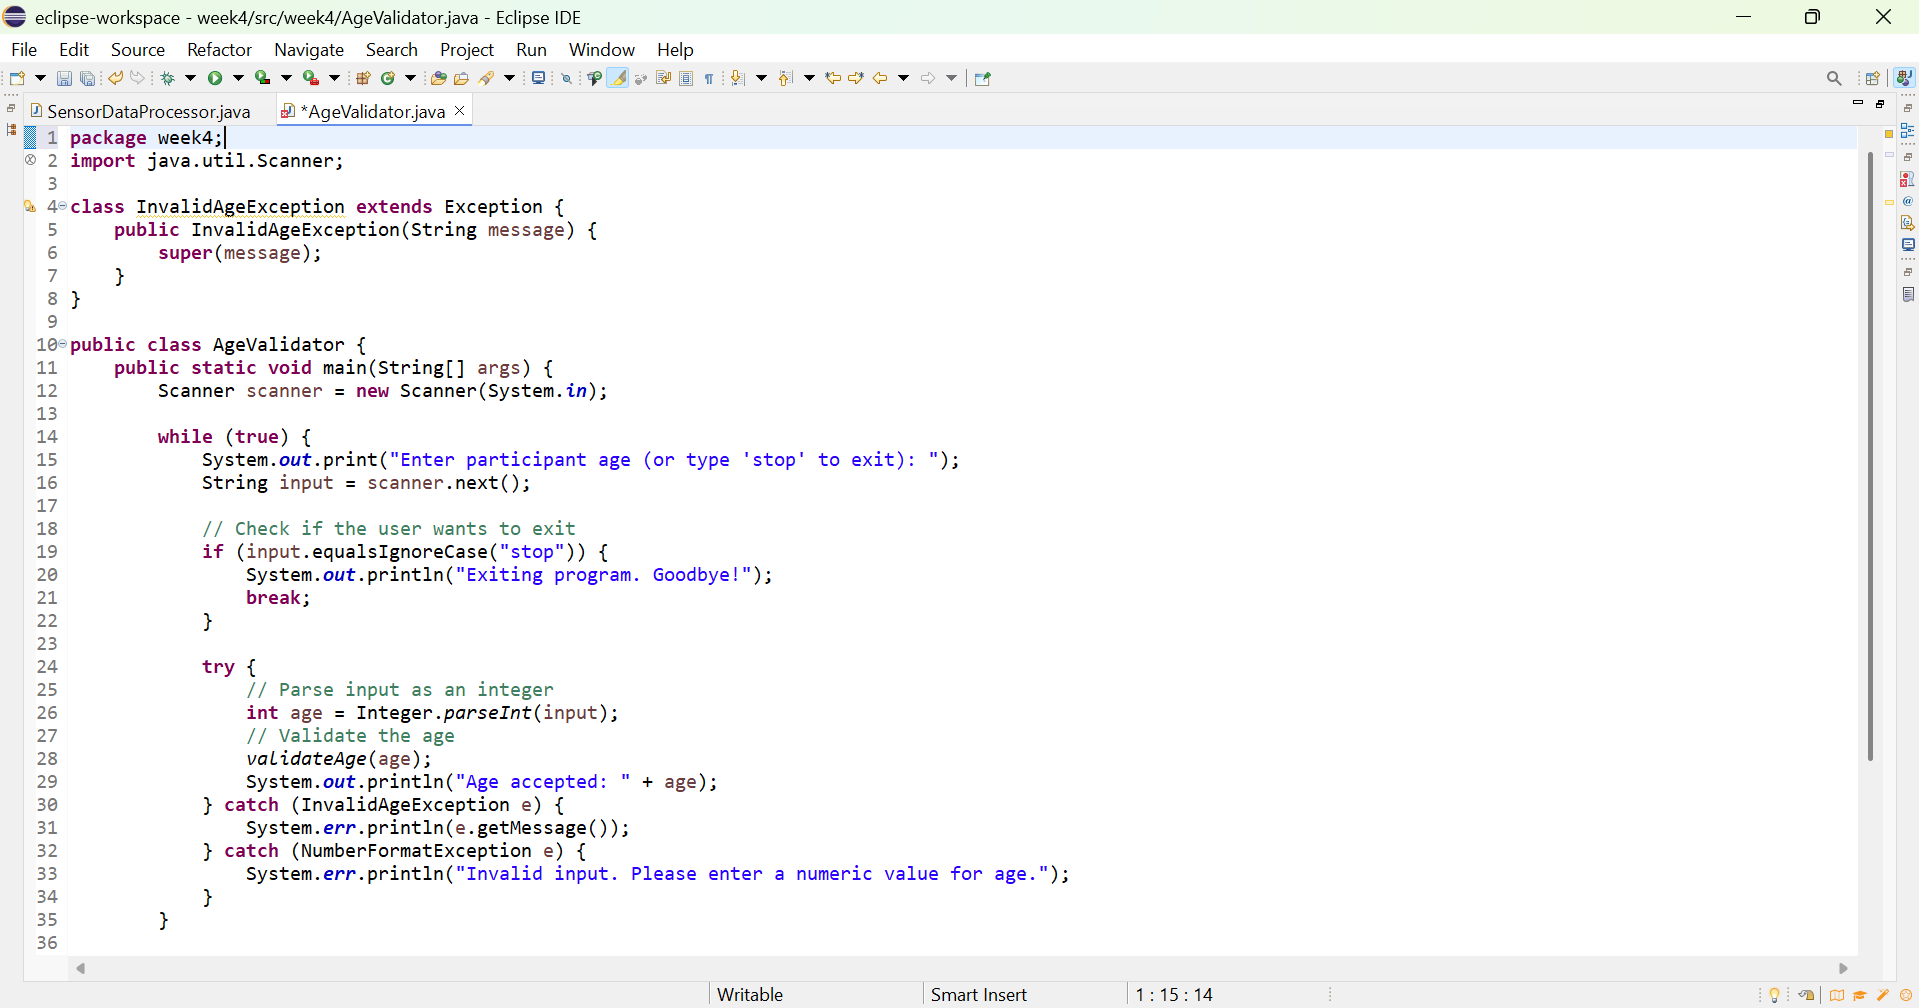Open the dropdown next to New icon
The height and width of the screenshot is (1008, 1919).
[40, 78]
